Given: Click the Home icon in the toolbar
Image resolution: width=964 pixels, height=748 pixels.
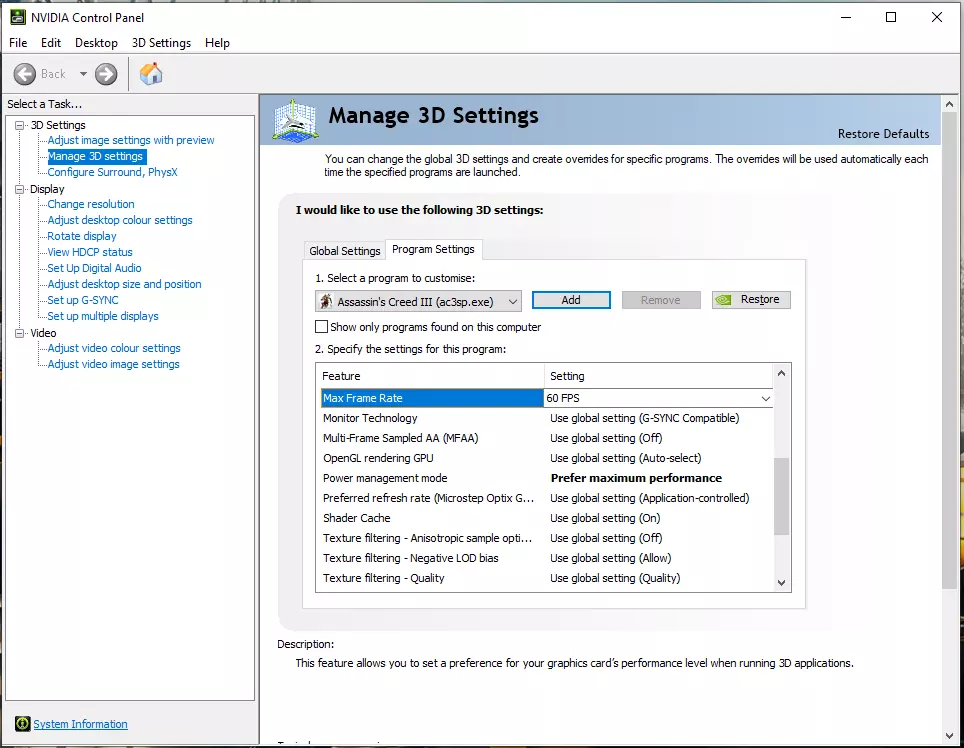Looking at the screenshot, I should (x=151, y=74).
